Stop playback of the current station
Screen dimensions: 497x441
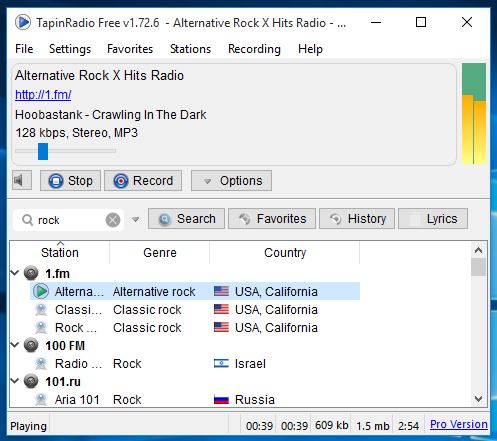point(70,181)
